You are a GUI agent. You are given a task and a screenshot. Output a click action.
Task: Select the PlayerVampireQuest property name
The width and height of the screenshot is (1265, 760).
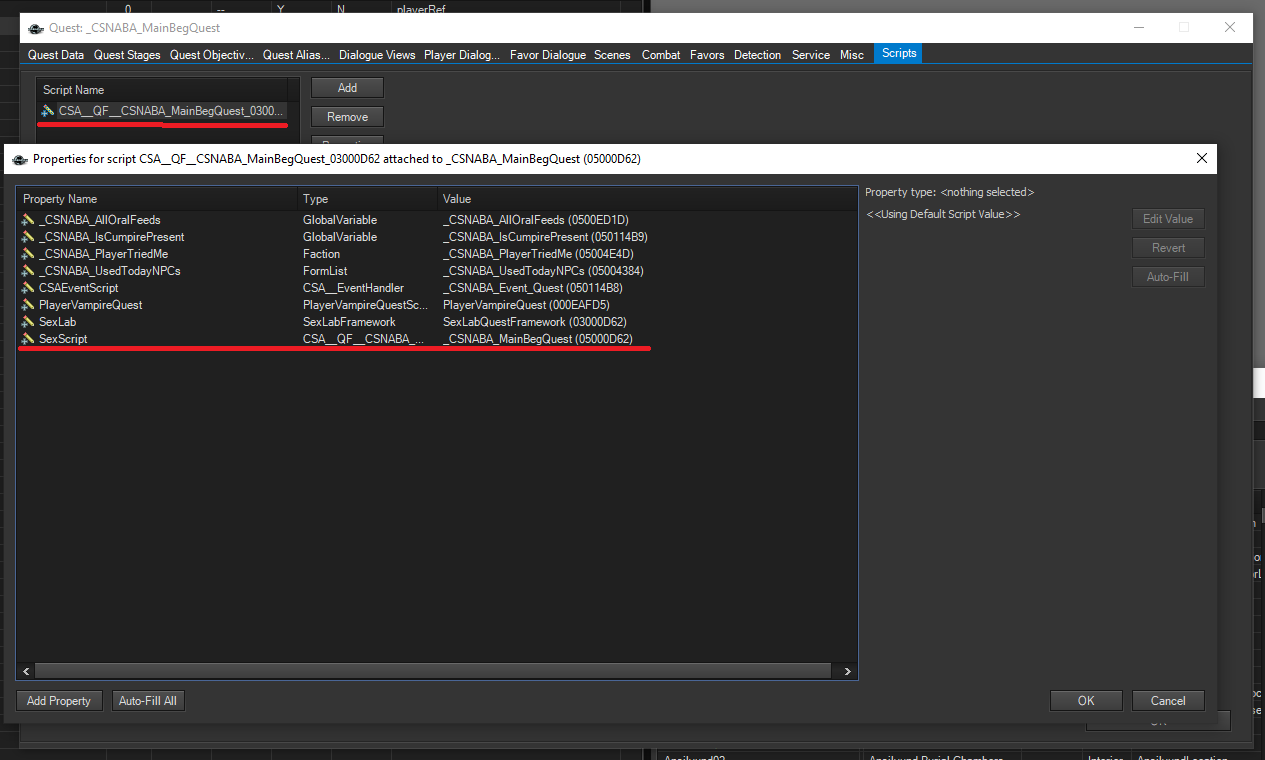coord(90,305)
